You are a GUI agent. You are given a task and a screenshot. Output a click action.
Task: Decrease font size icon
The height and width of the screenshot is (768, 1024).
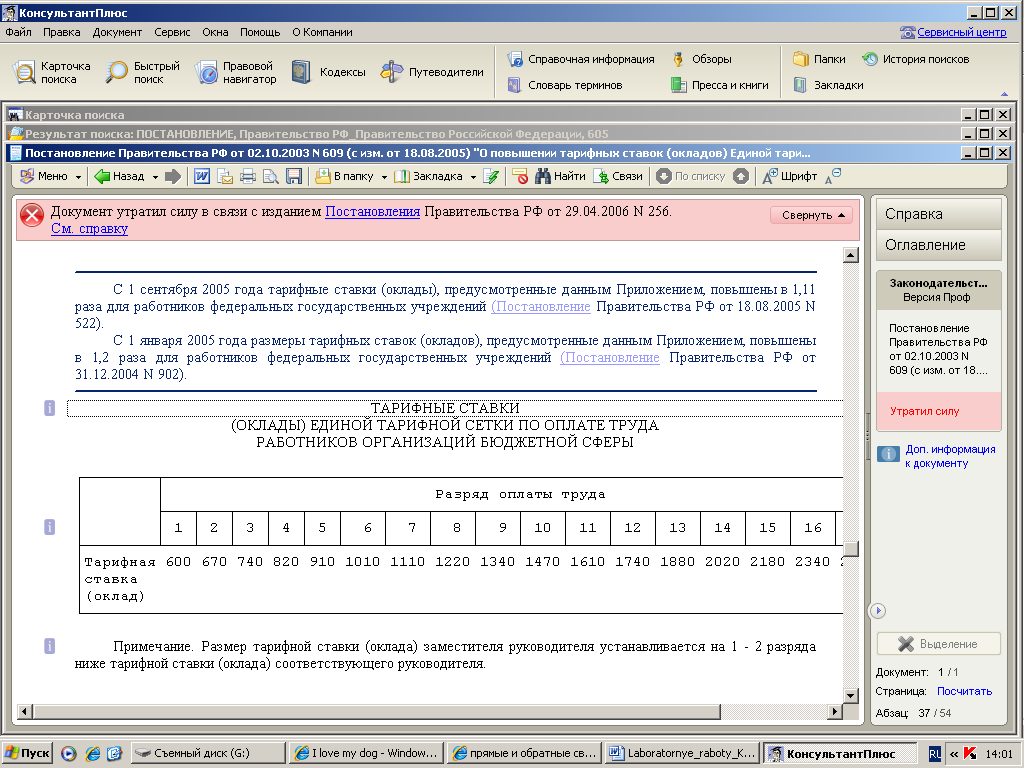(833, 176)
